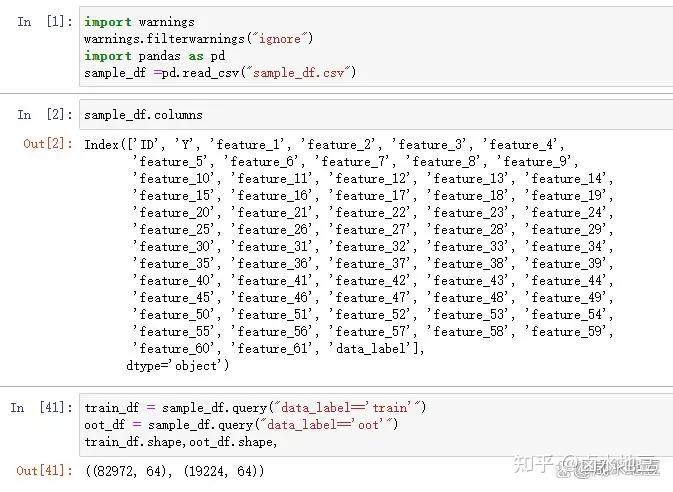Click the 'import pandas as pd' line
The image size is (673, 492).
point(154,56)
